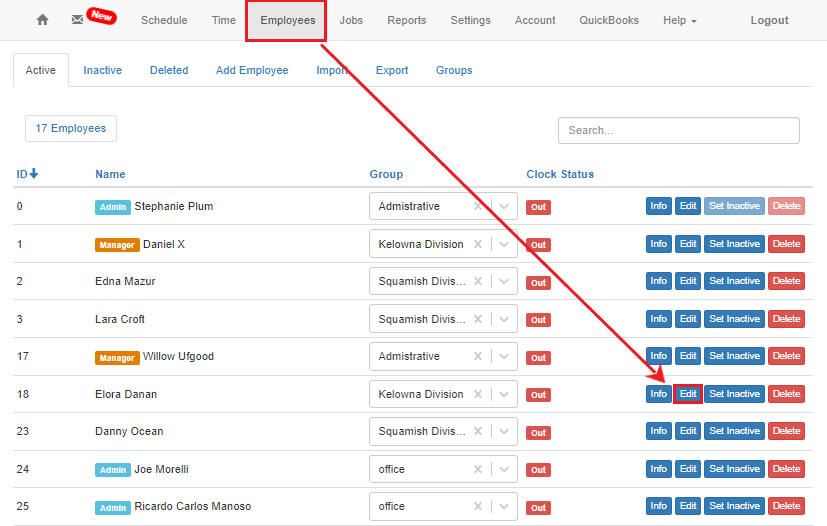Image resolution: width=827 pixels, height=526 pixels.
Task: Edit employee Elora Danan
Action: tap(688, 394)
